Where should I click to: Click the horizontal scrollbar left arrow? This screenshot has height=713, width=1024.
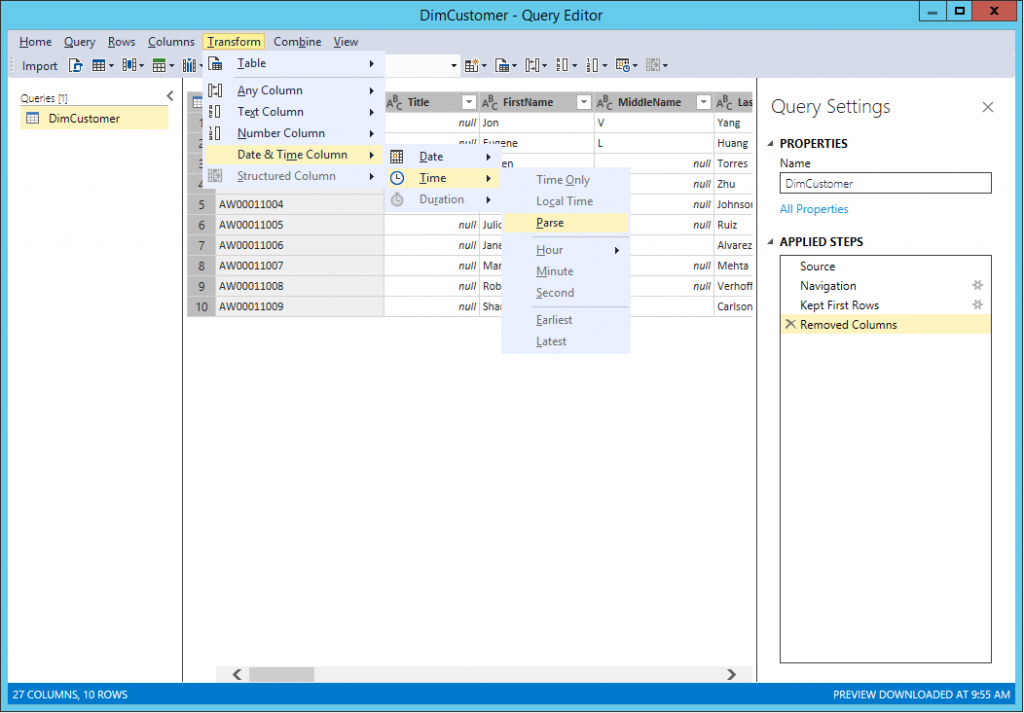pos(237,674)
